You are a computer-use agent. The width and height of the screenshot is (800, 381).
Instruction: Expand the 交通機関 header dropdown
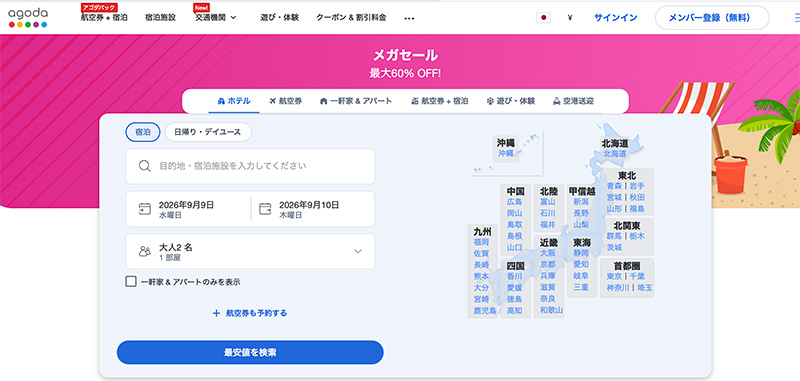216,17
